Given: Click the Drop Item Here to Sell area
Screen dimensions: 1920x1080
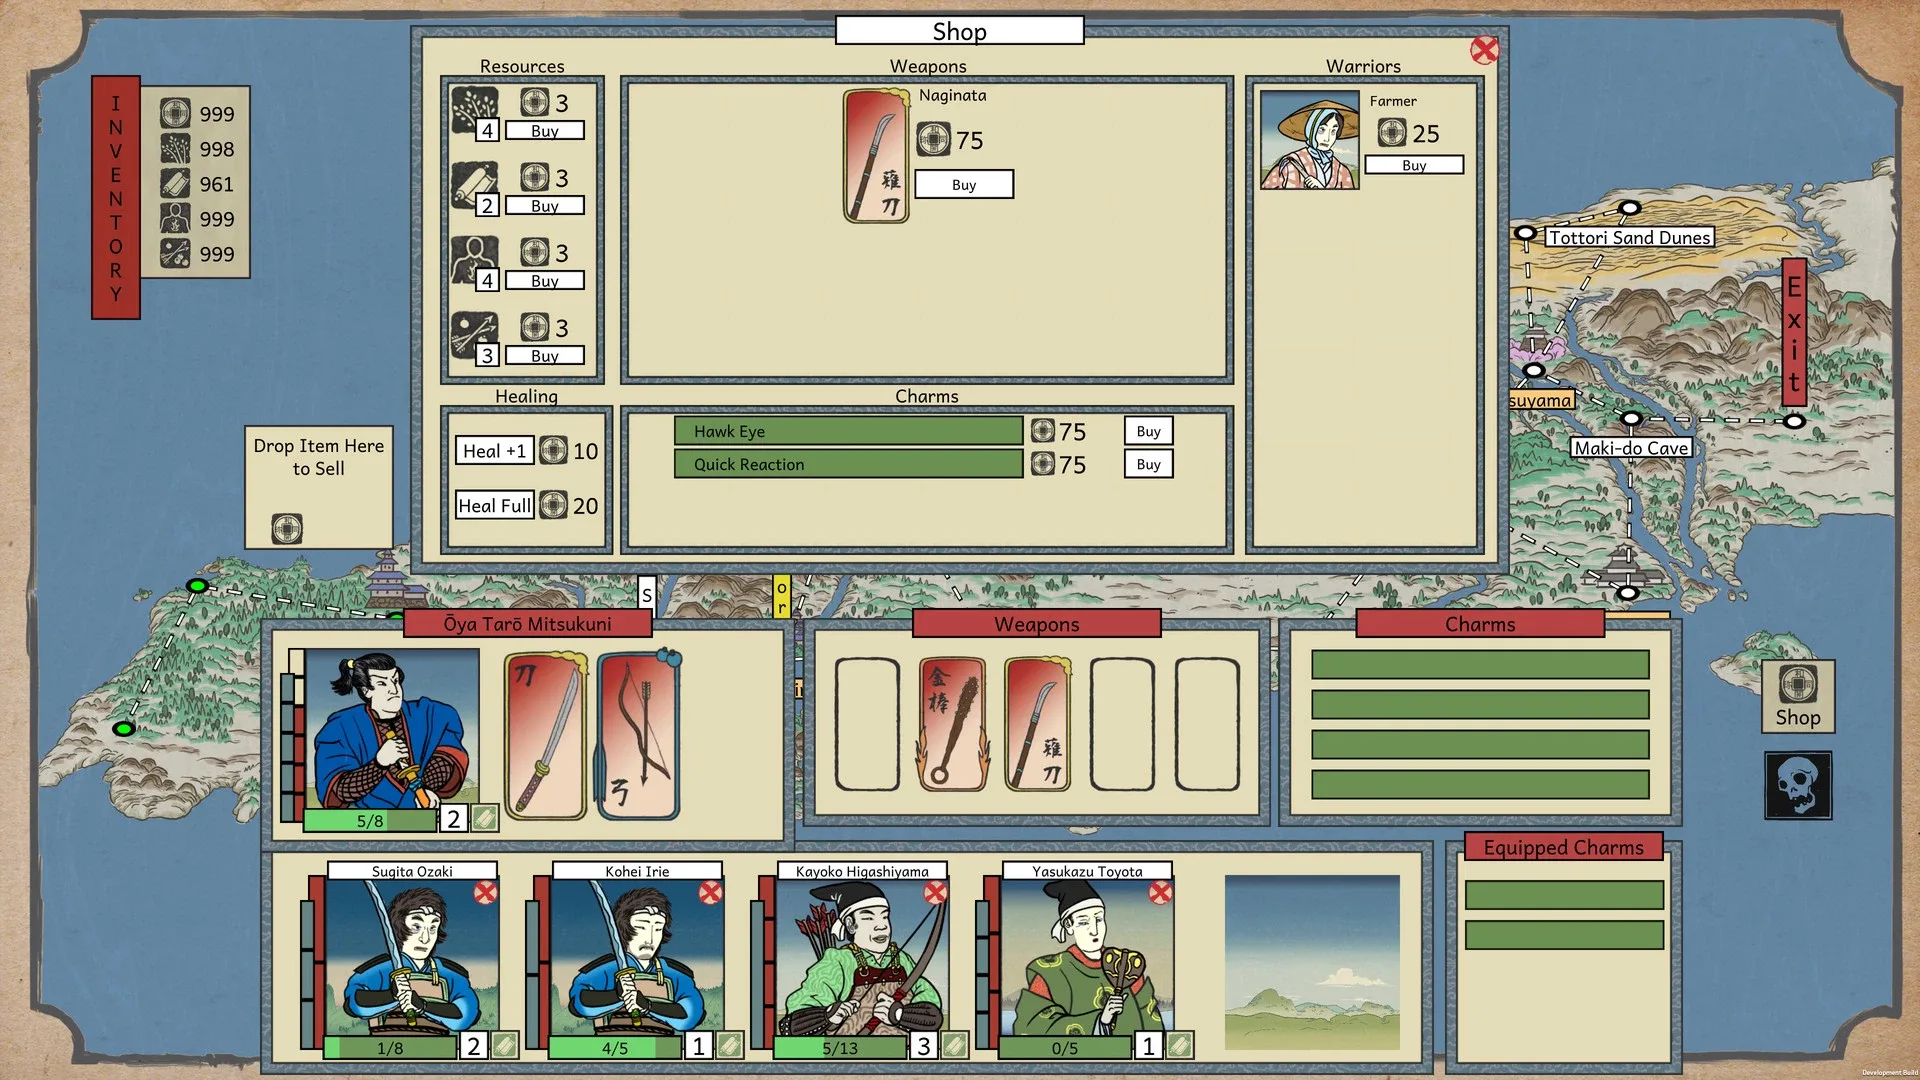Looking at the screenshot, I should click(x=318, y=487).
